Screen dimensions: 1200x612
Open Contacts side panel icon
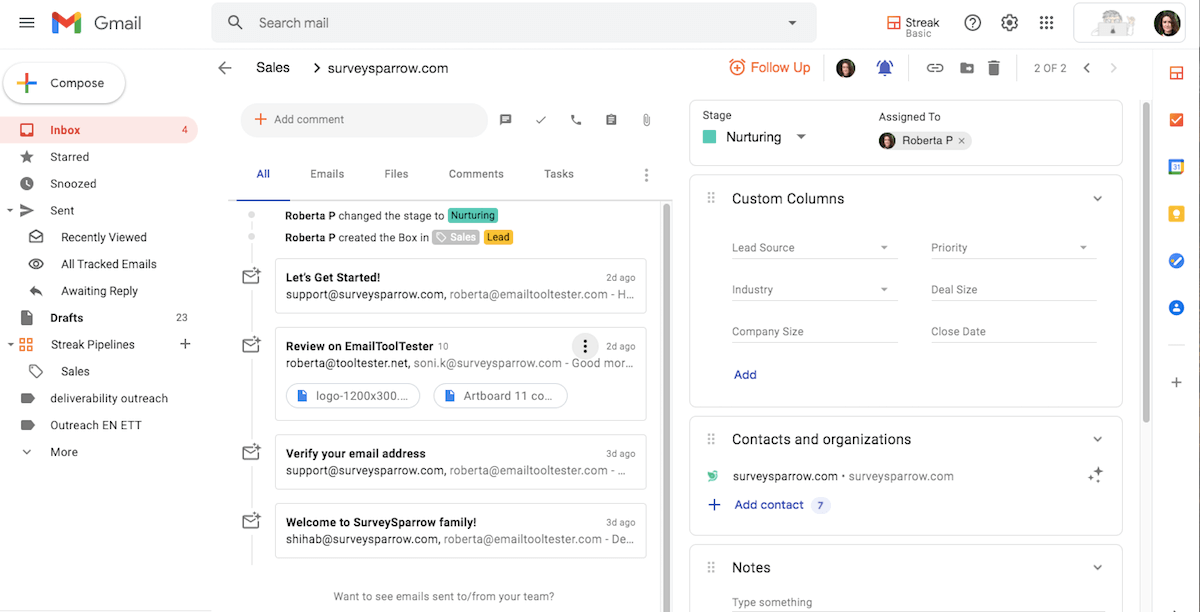point(1176,308)
